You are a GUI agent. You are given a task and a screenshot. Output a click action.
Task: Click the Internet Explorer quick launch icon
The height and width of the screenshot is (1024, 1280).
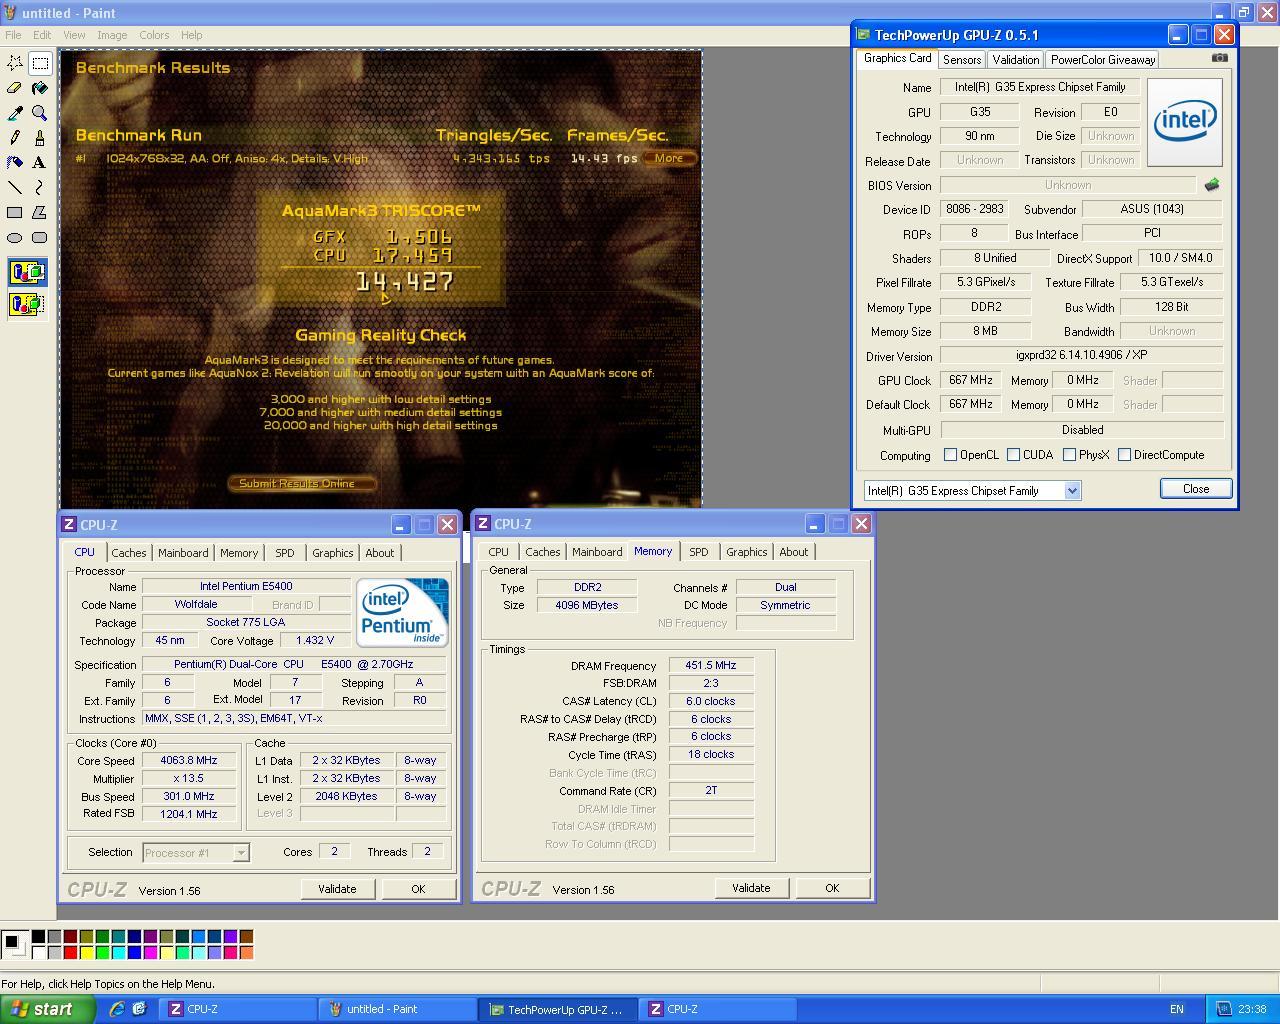117,1009
